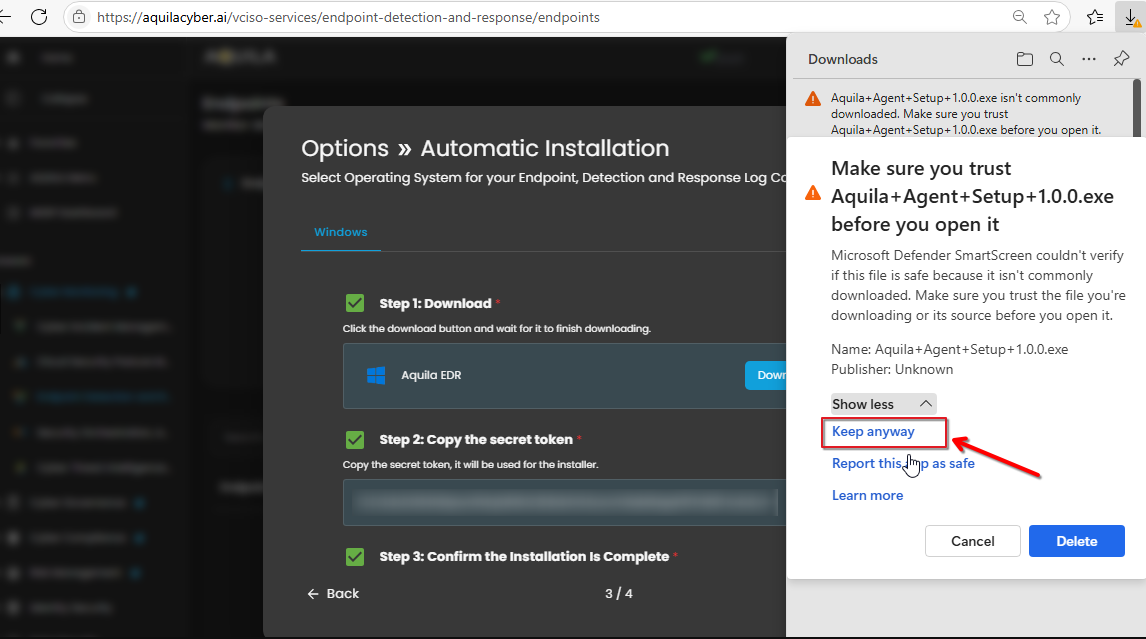The image size is (1146, 639).
Task: Open the Learn more link
Action: click(x=867, y=495)
